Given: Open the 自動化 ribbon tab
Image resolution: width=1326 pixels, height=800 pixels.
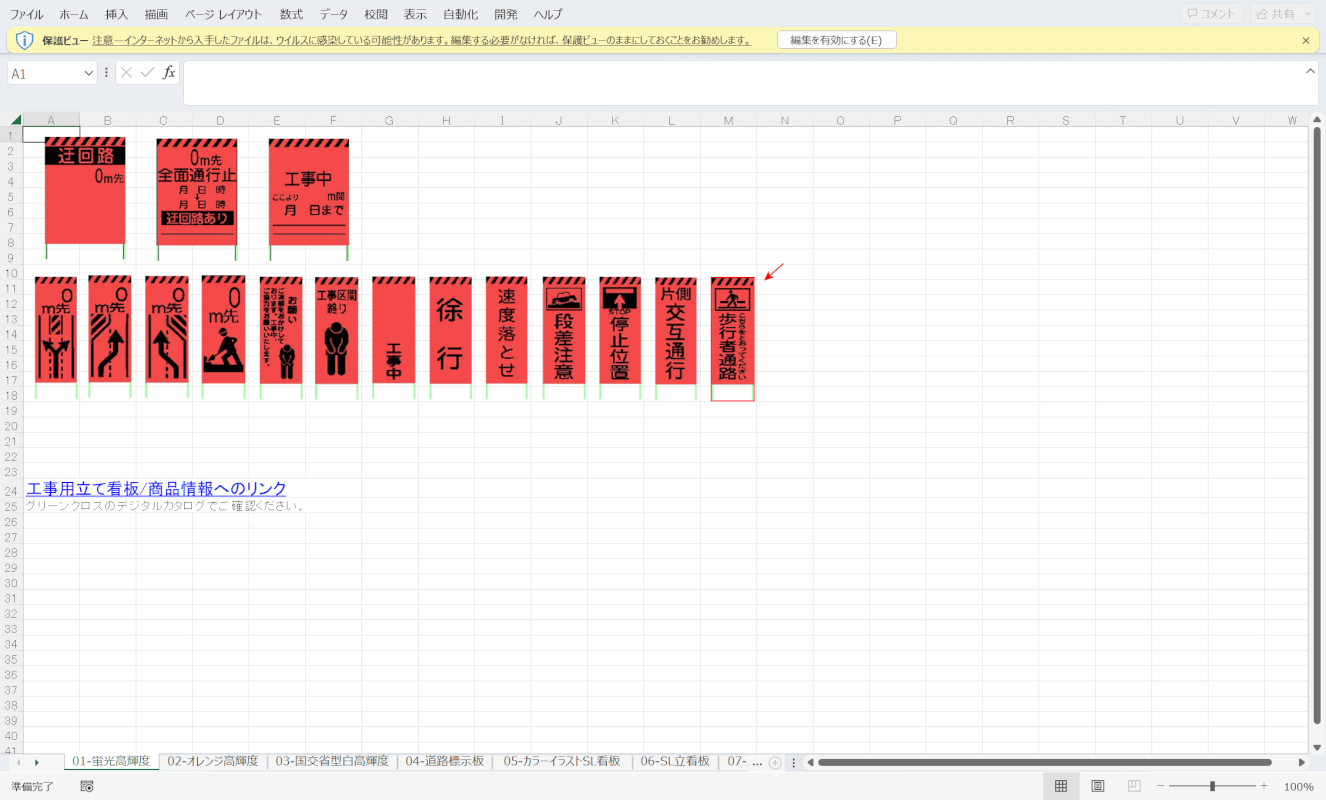Looking at the screenshot, I should 460,14.
